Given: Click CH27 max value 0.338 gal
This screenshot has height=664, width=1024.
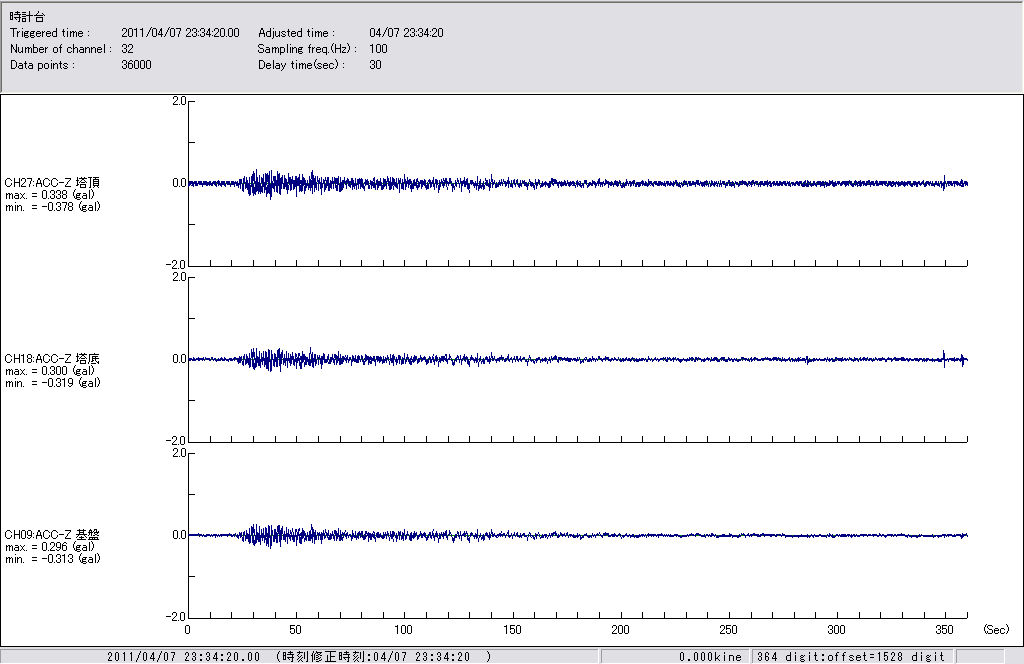Looking at the screenshot, I should [x=50, y=195].
